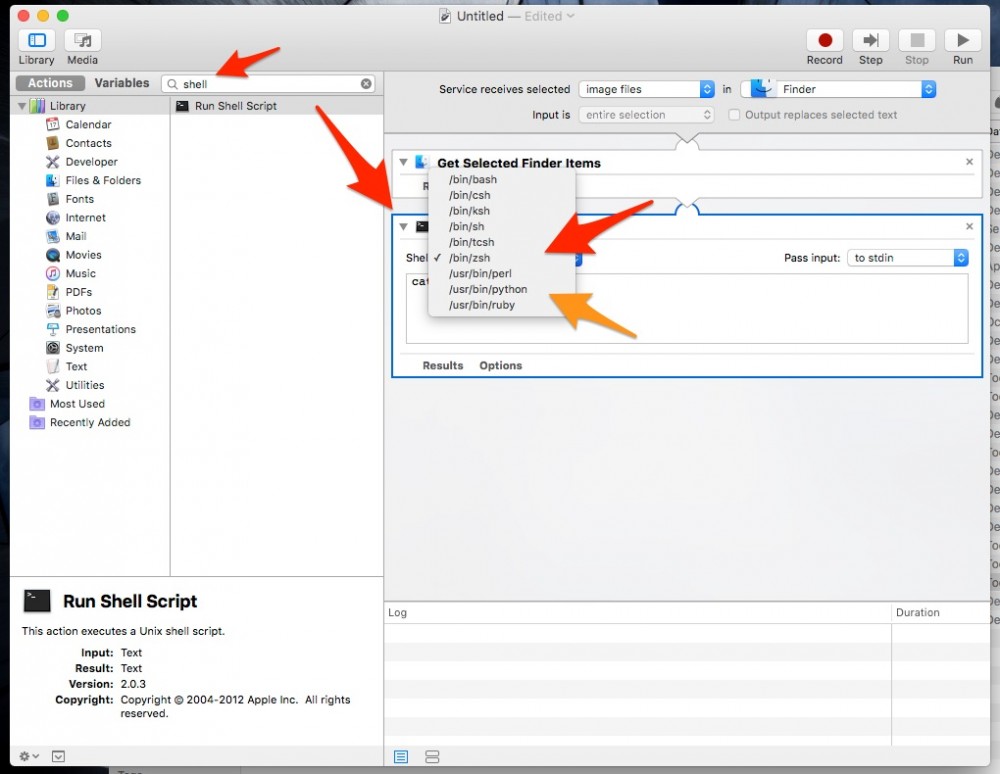Screen dimensions: 1000x774
Task: Click the Photos category icon
Action: [53, 310]
